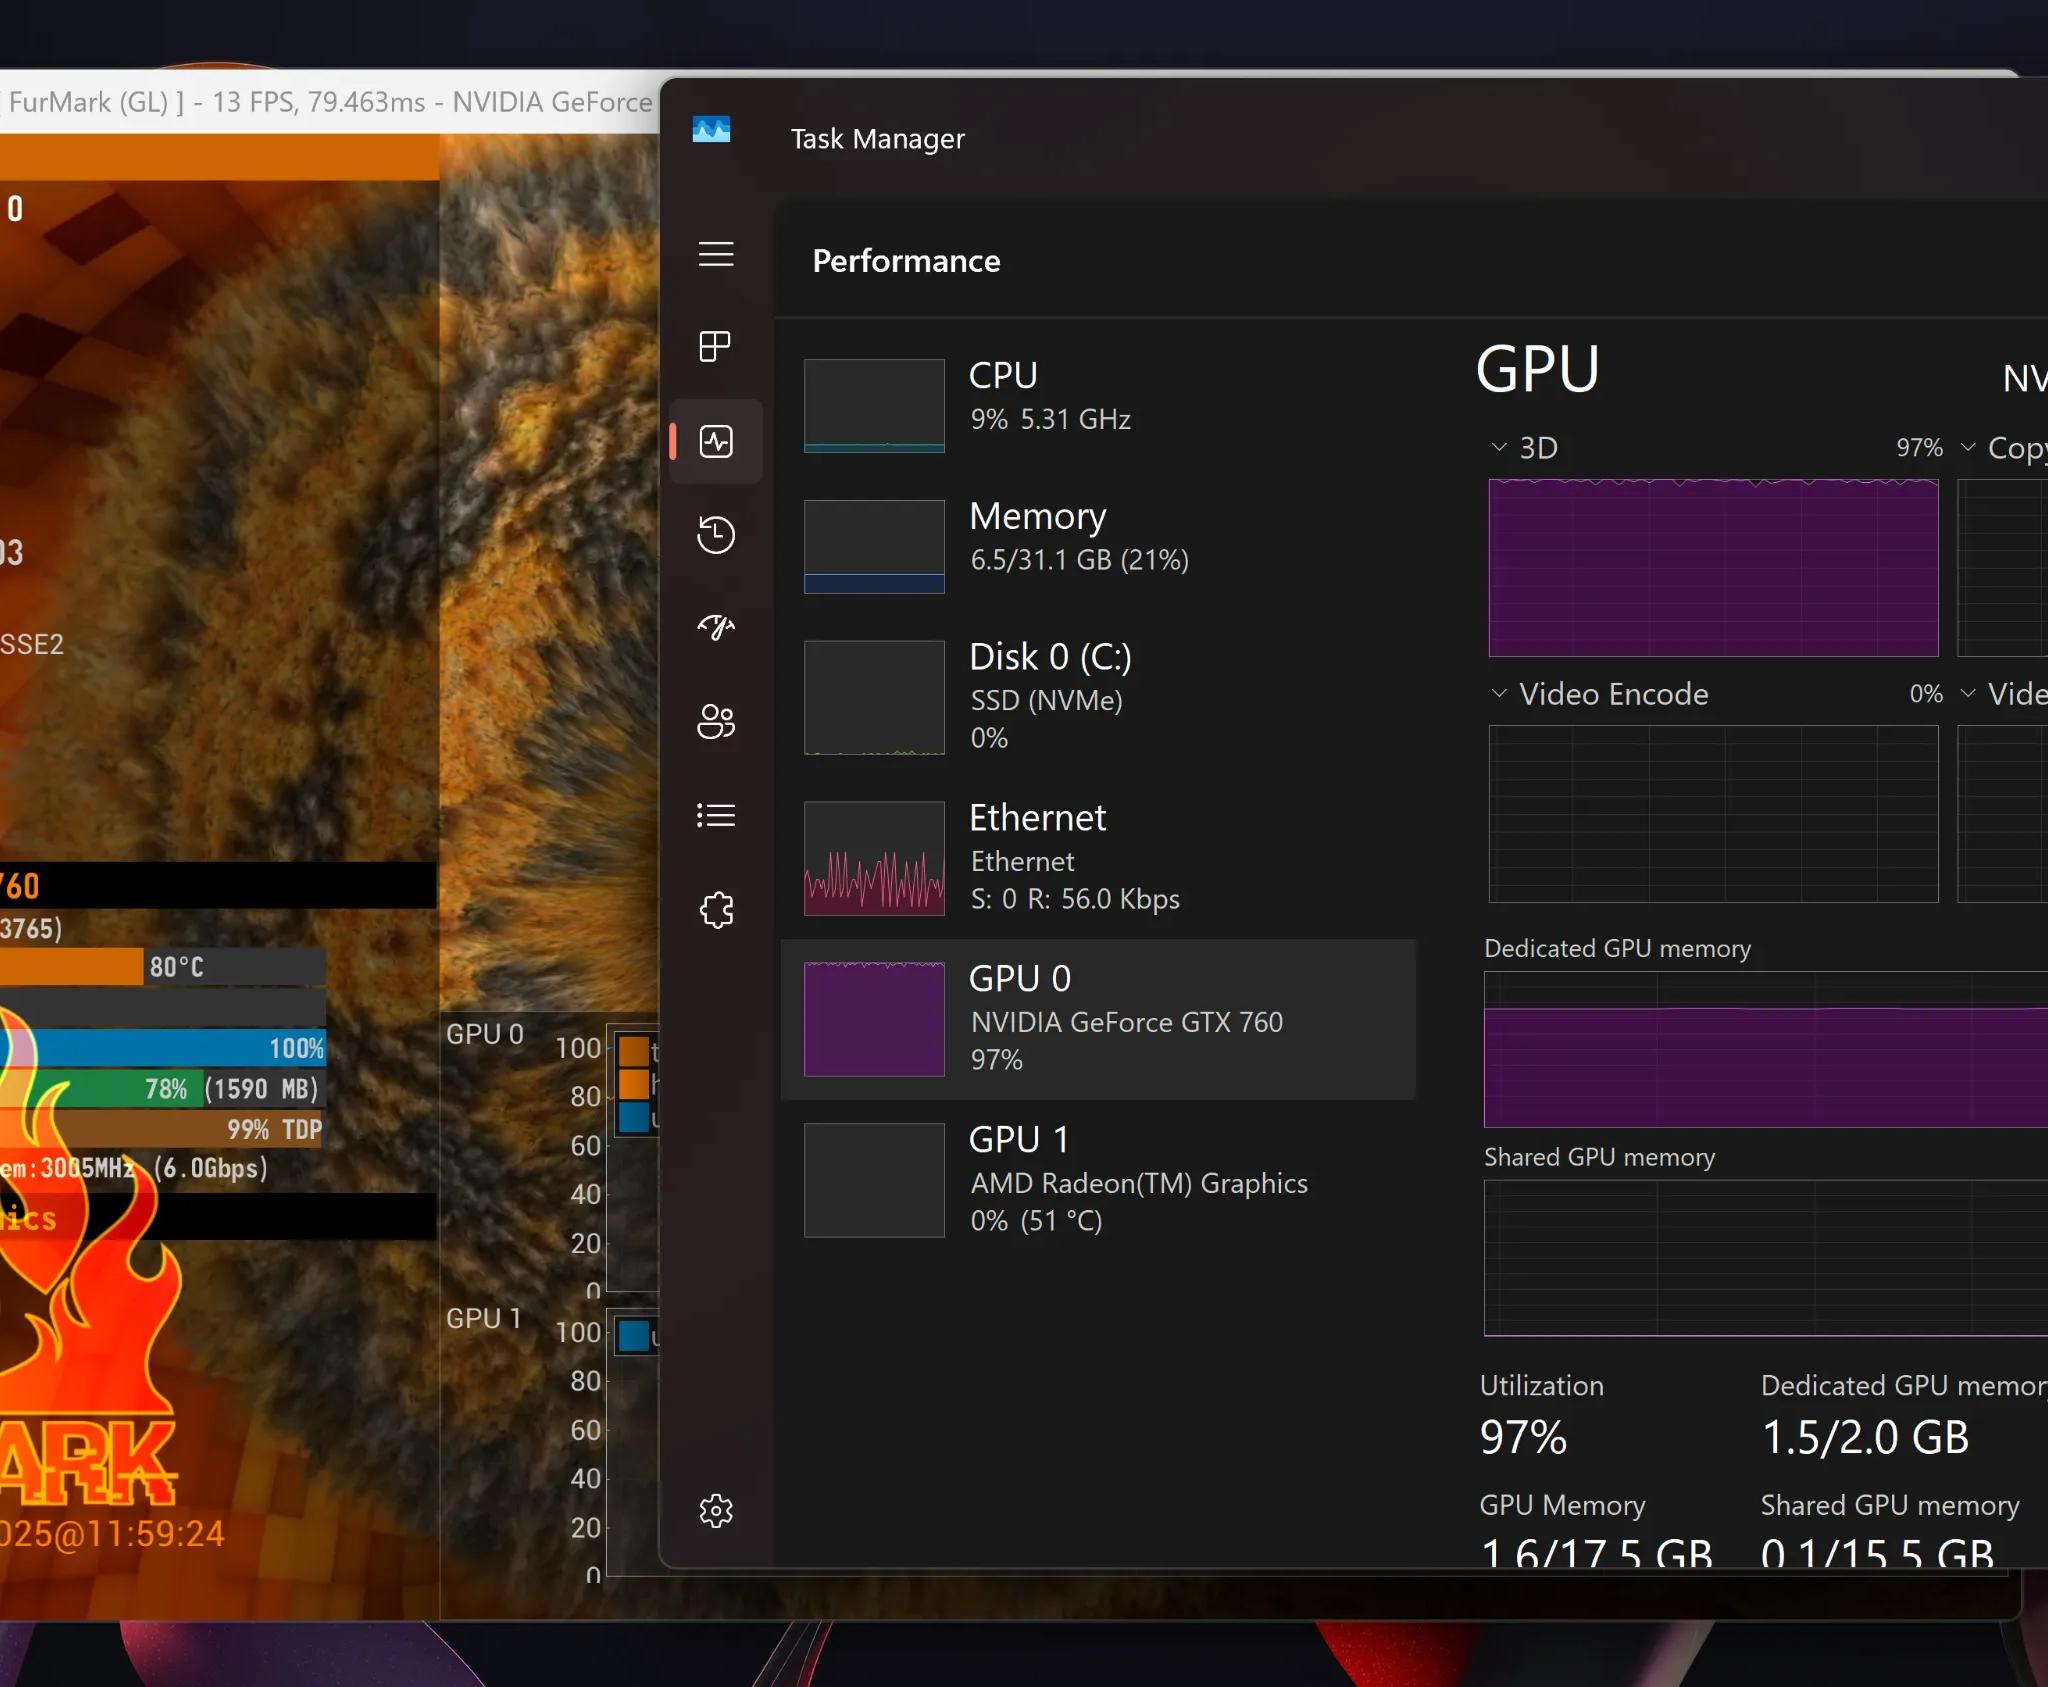Screen dimensions: 2048x1687
Task: Click the 80°C temperature bar in FurMark
Action: pos(163,967)
